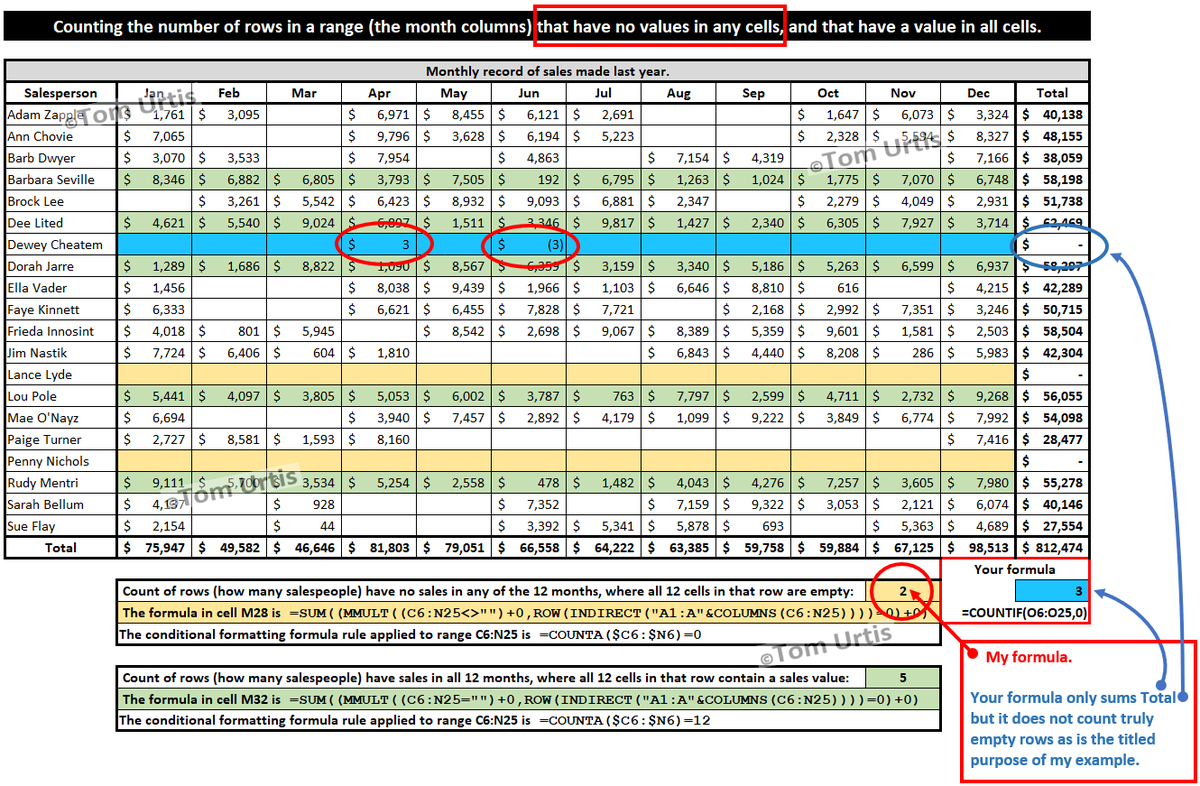This screenshot has width=1200, height=786.
Task: Select the Dec column header
Action: 979,93
